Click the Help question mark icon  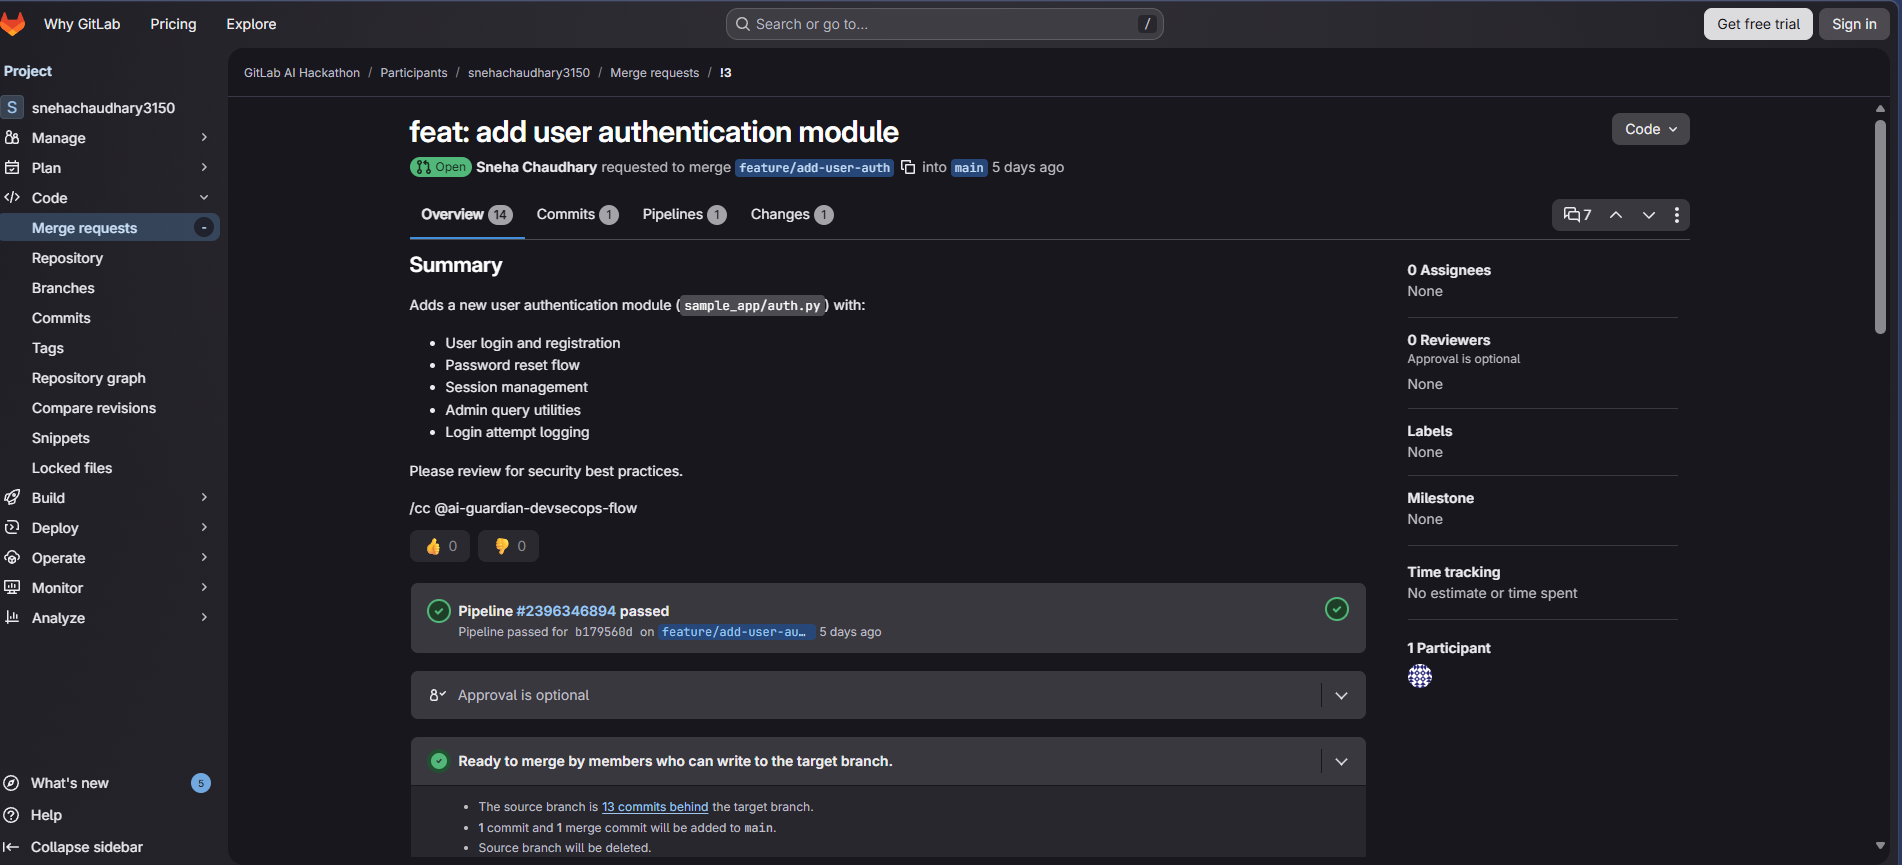tap(12, 815)
